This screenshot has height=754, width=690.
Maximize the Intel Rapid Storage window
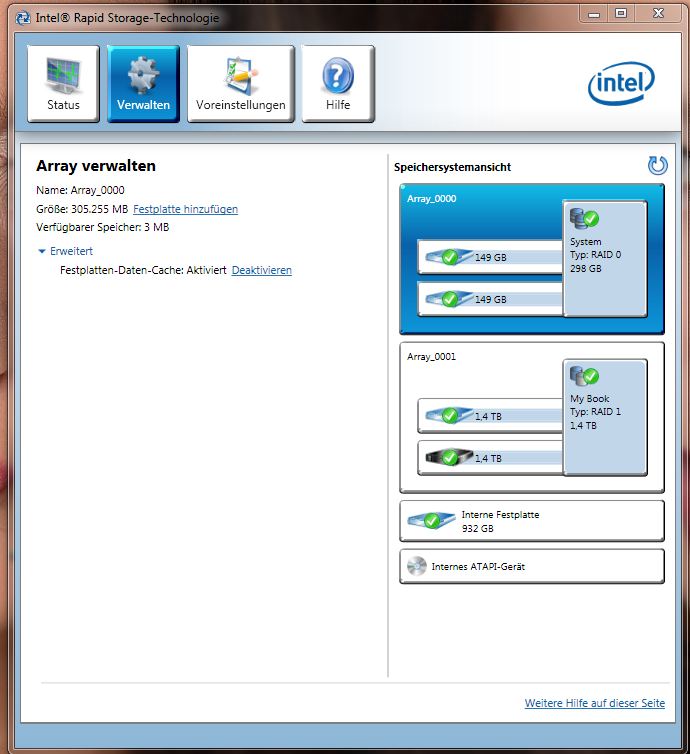621,14
